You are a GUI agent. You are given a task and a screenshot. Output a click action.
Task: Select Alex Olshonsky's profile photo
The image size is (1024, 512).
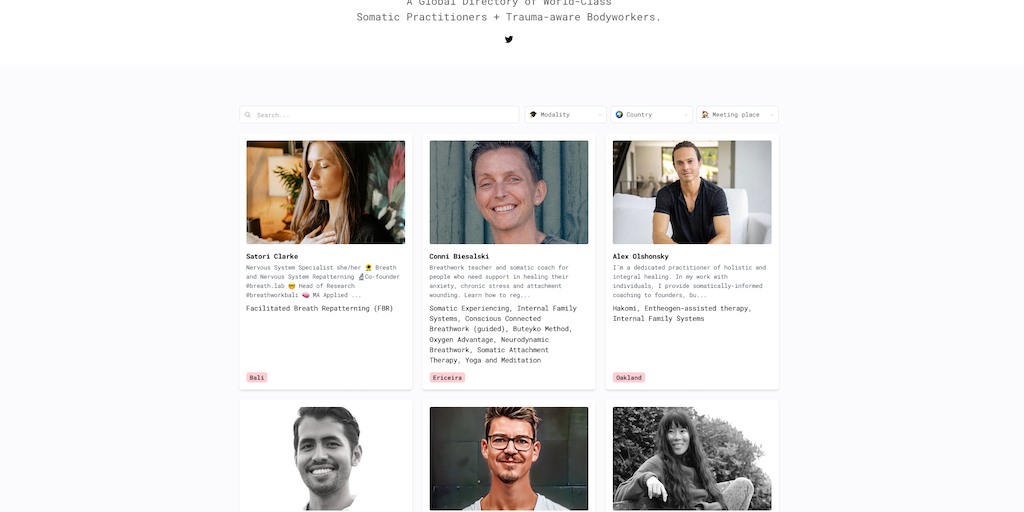(x=692, y=192)
